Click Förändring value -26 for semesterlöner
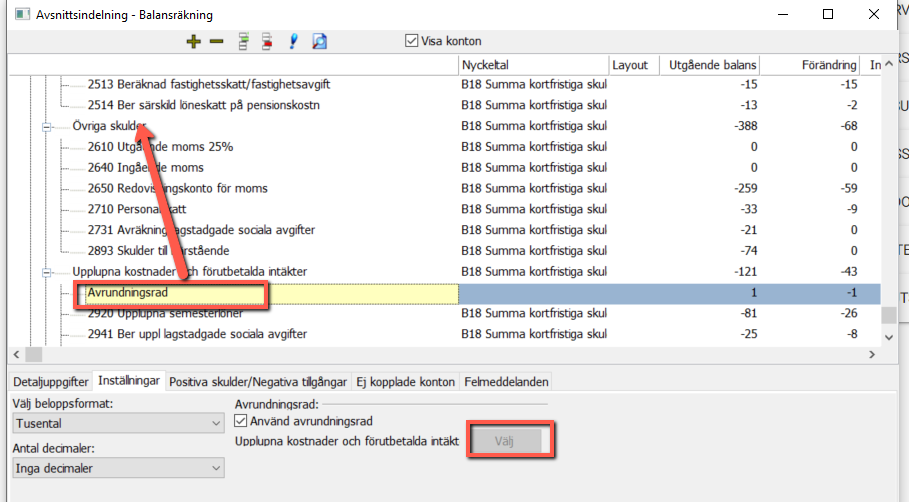This screenshot has height=502, width=909. [x=849, y=314]
